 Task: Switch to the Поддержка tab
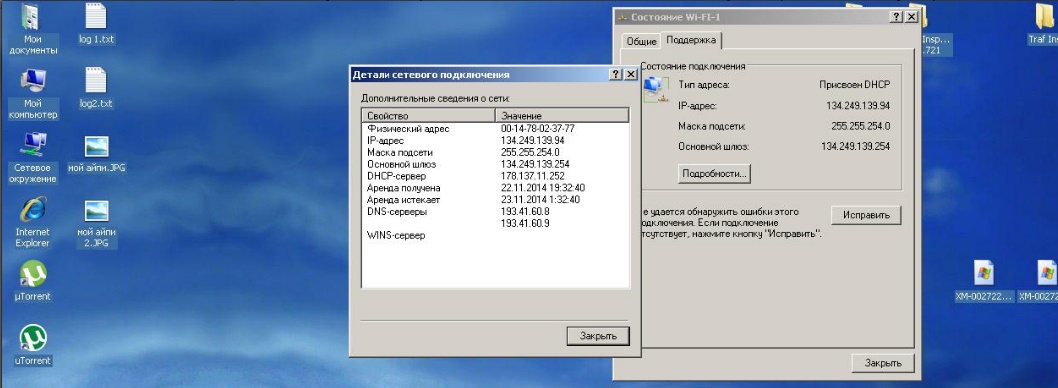point(691,40)
